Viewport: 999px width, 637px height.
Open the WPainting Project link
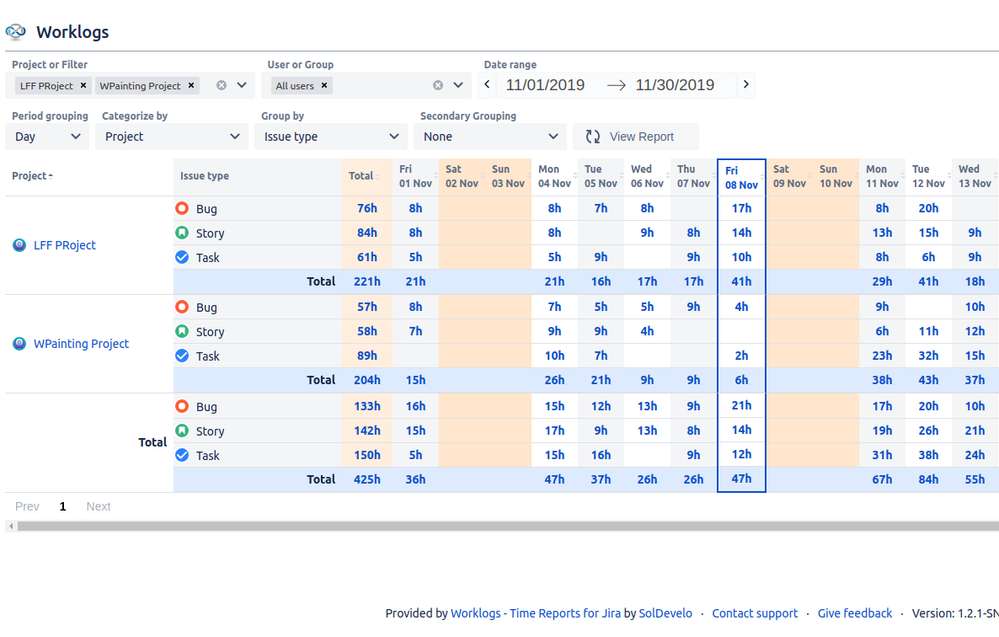click(81, 344)
